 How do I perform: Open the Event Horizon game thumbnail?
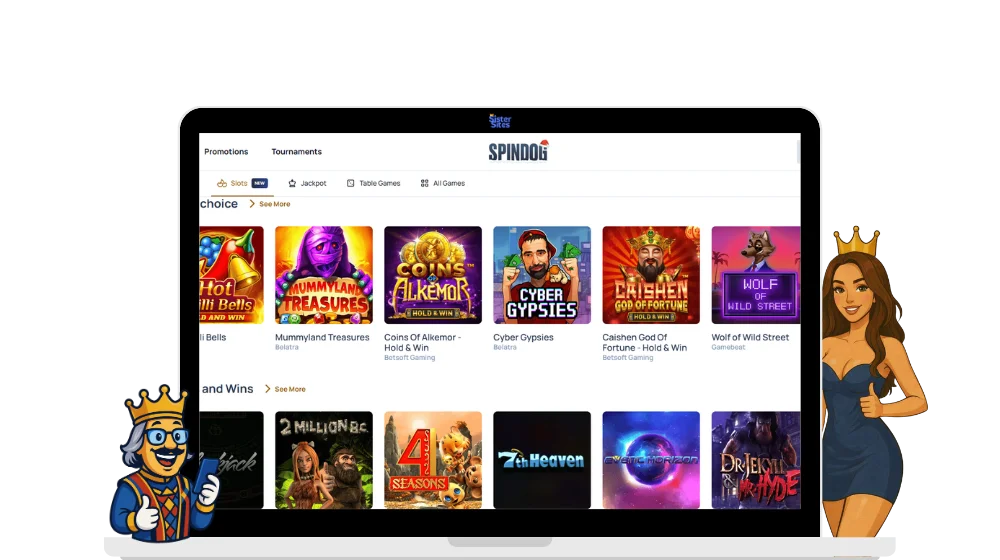(651, 460)
